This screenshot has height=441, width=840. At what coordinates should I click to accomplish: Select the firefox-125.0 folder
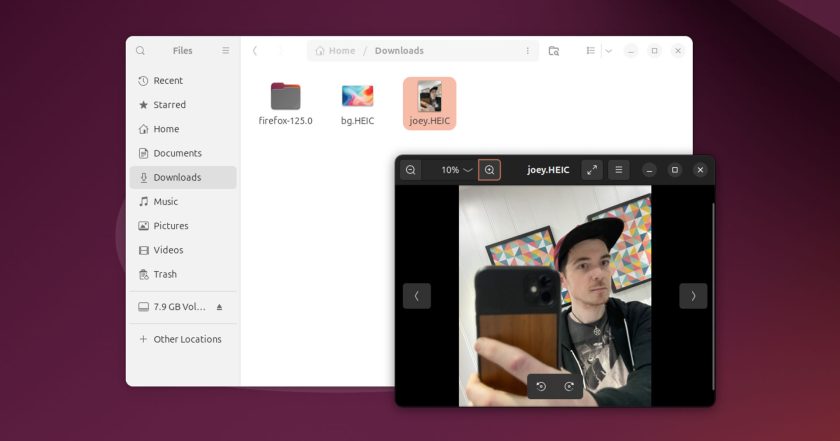[x=286, y=104]
